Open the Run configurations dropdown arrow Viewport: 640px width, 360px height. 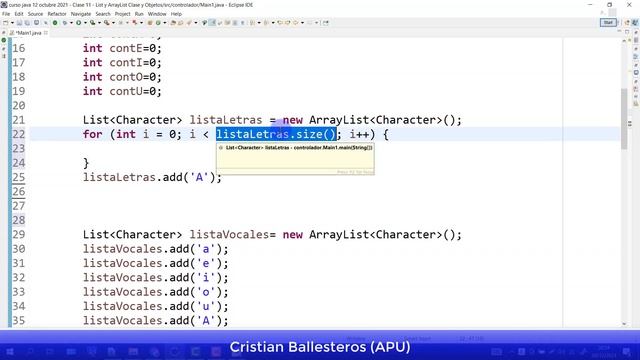click(85, 23)
